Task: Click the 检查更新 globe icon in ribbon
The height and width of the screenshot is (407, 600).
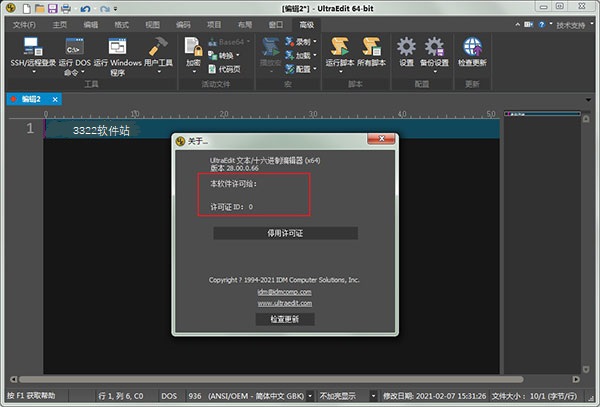Action: [x=472, y=46]
